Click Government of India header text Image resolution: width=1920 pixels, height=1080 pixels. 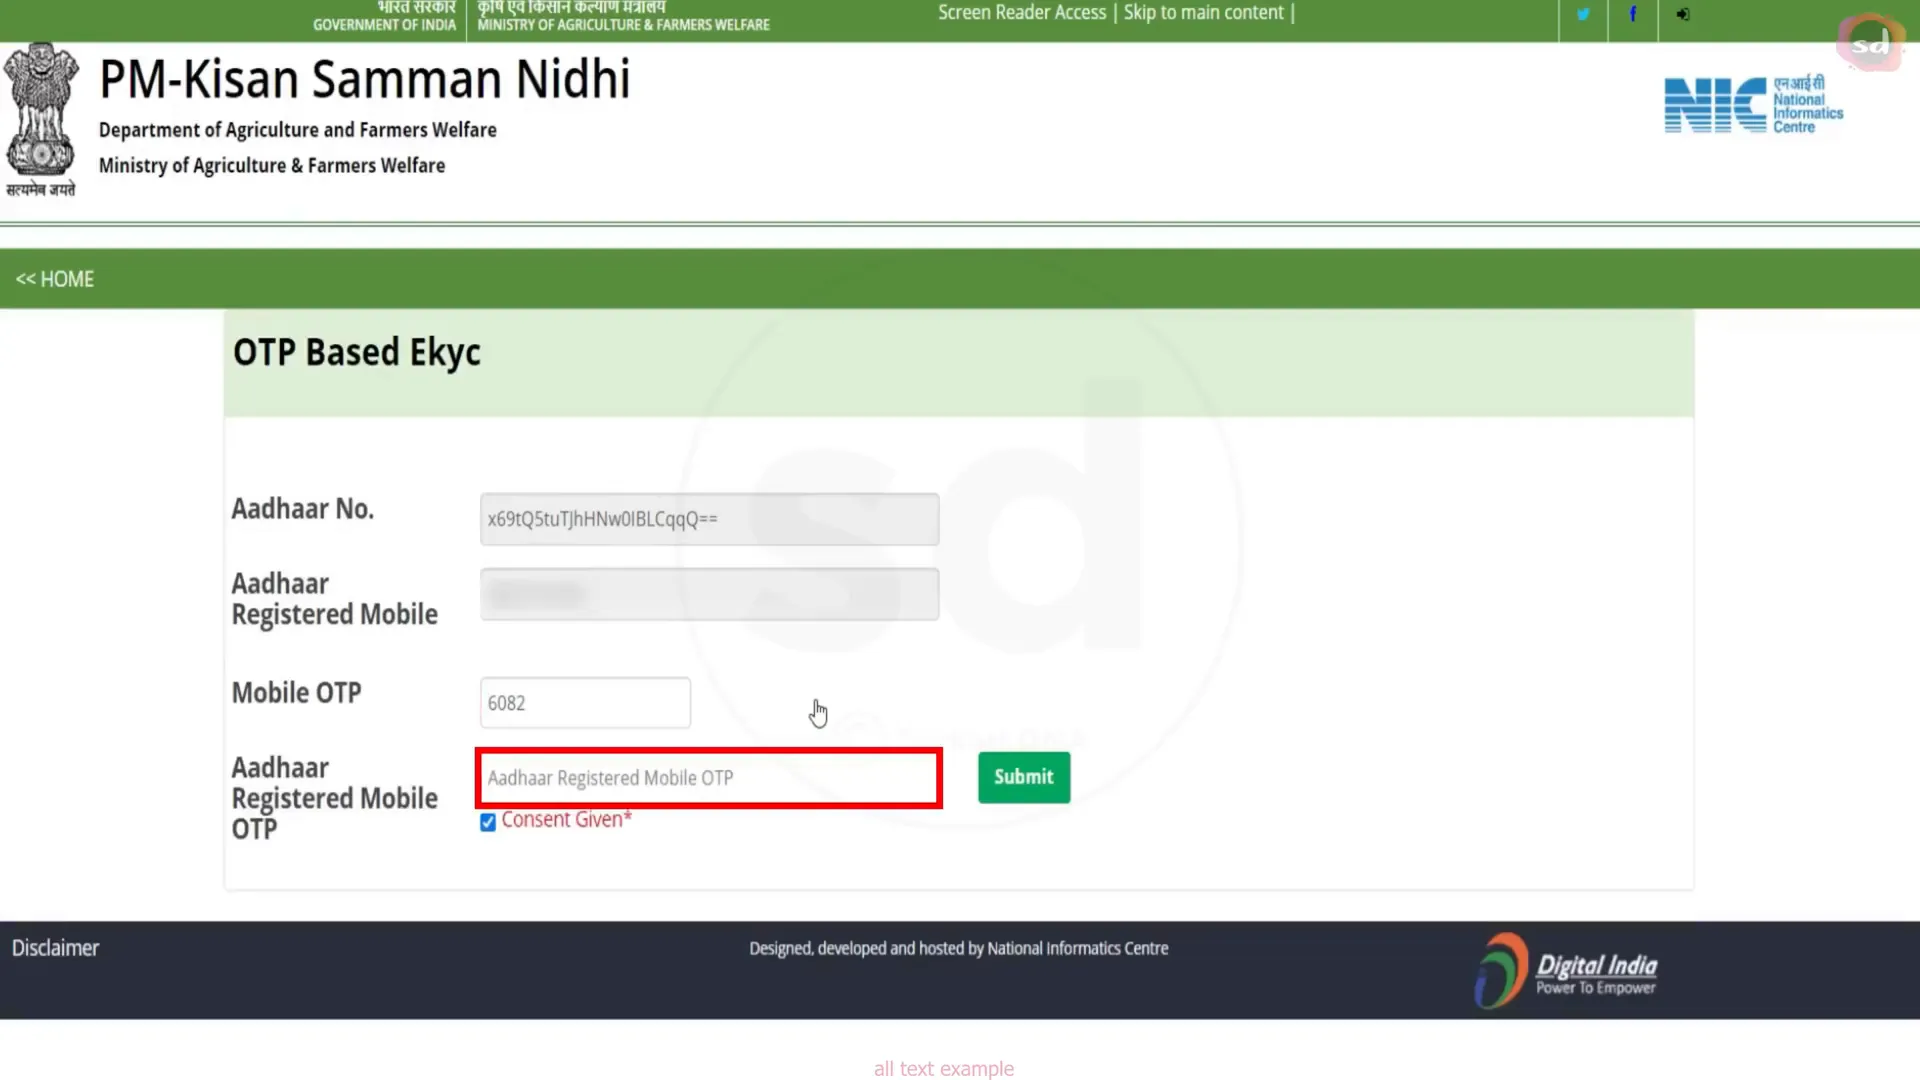pyautogui.click(x=384, y=24)
